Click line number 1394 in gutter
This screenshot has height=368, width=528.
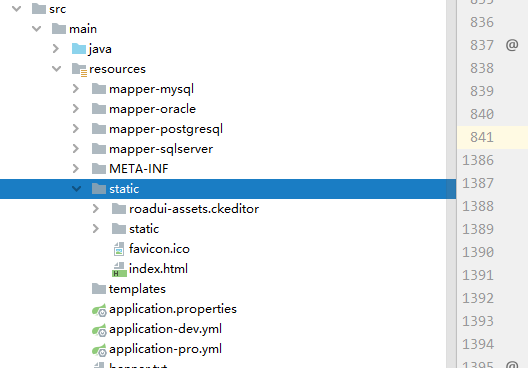point(478,344)
